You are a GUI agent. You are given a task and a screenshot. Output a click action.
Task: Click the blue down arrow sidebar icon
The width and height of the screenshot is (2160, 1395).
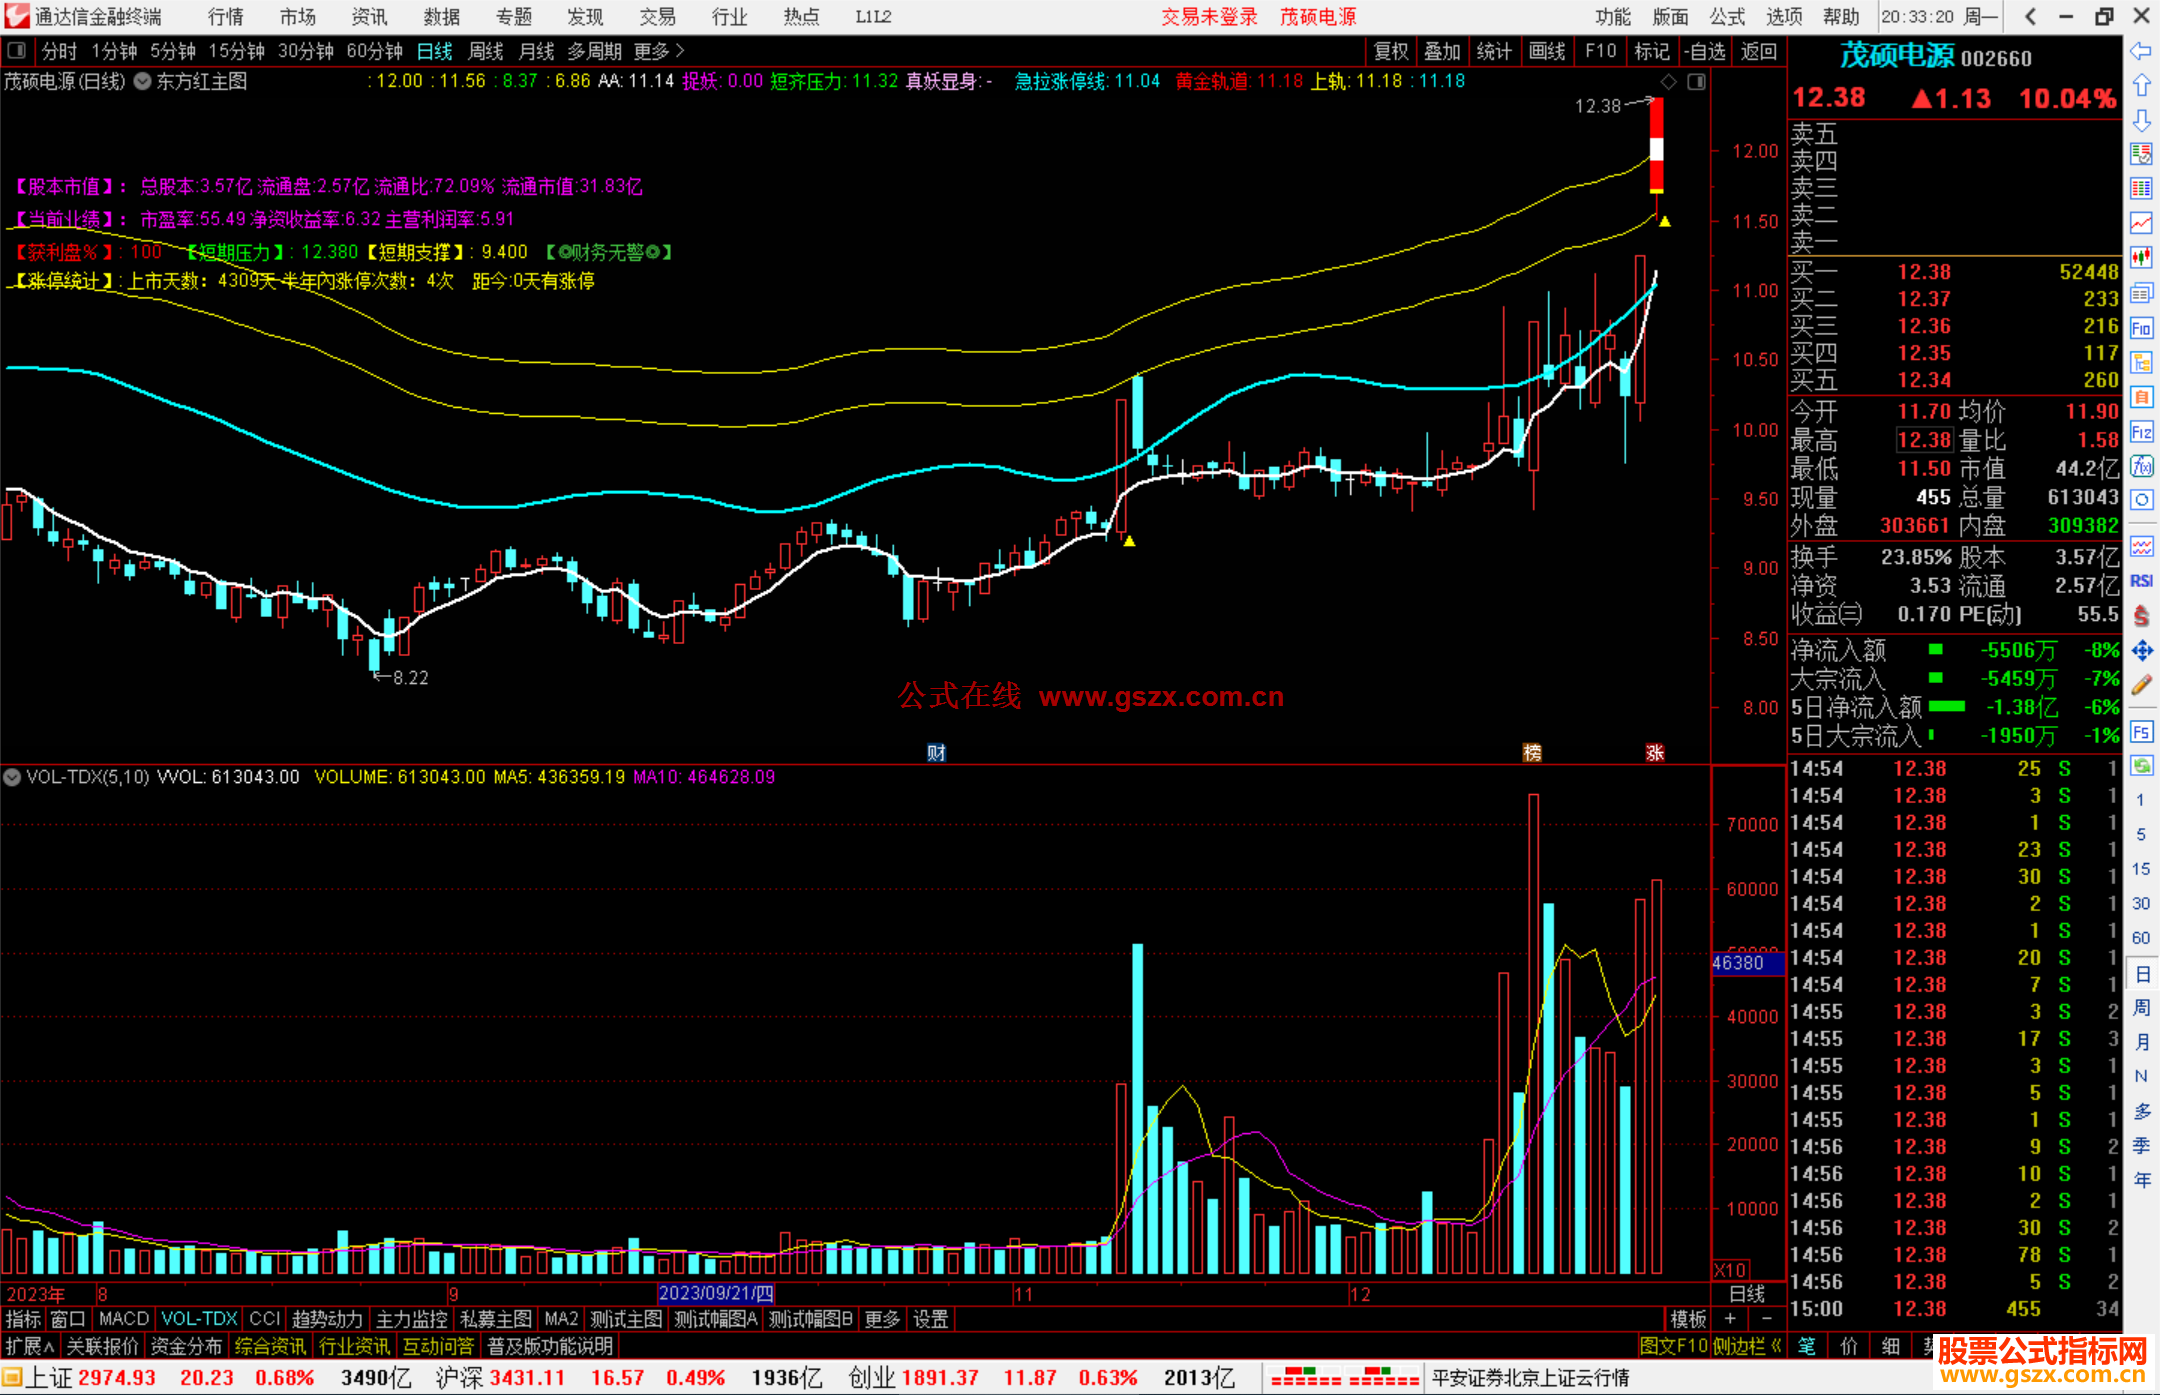(2141, 120)
